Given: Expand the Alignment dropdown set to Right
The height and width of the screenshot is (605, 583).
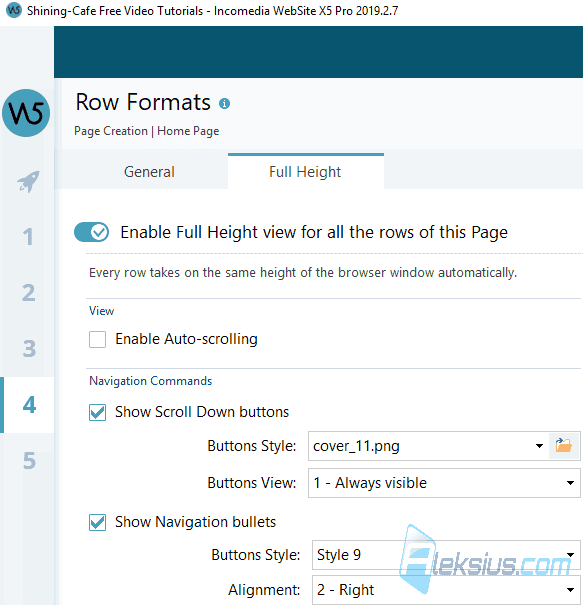Looking at the screenshot, I should coord(446,590).
